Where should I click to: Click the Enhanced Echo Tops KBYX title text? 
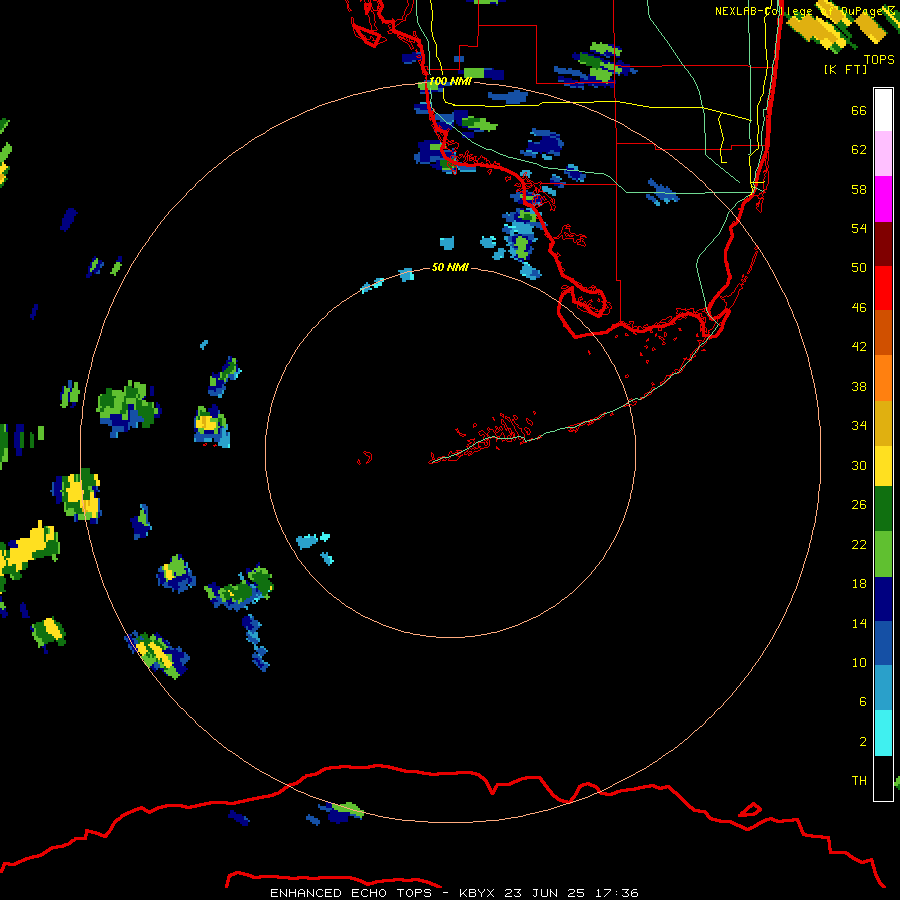tap(454, 893)
